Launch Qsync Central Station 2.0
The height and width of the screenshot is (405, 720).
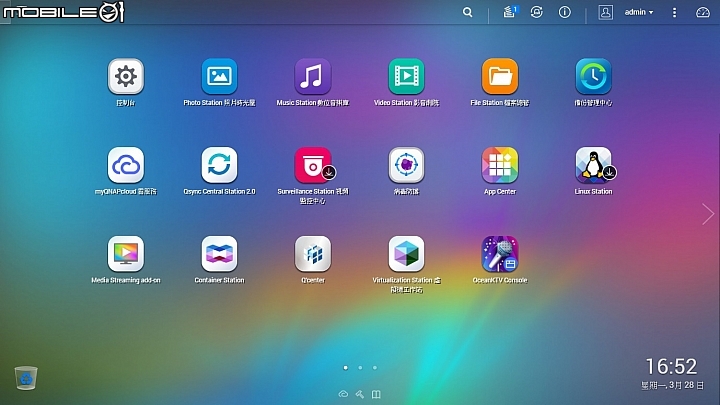(219, 165)
